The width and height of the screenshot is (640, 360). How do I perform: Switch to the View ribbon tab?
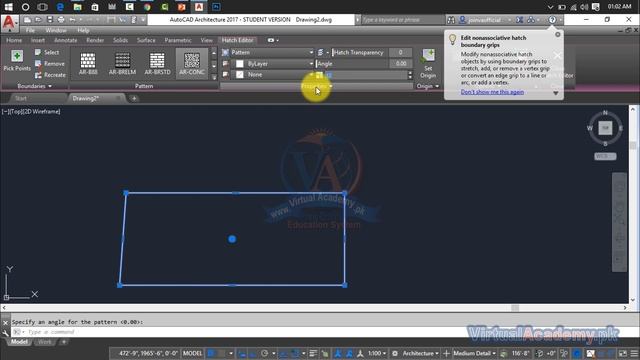click(x=207, y=40)
